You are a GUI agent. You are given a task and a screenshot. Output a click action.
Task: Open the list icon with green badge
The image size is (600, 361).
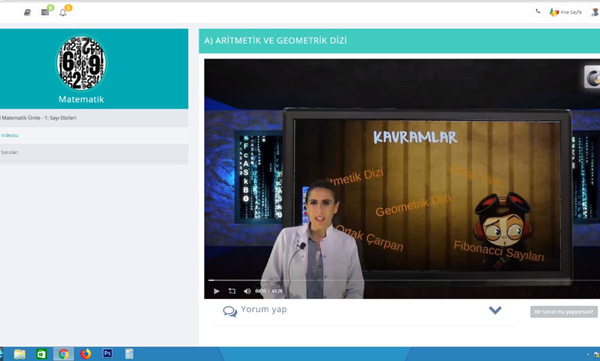45,12
